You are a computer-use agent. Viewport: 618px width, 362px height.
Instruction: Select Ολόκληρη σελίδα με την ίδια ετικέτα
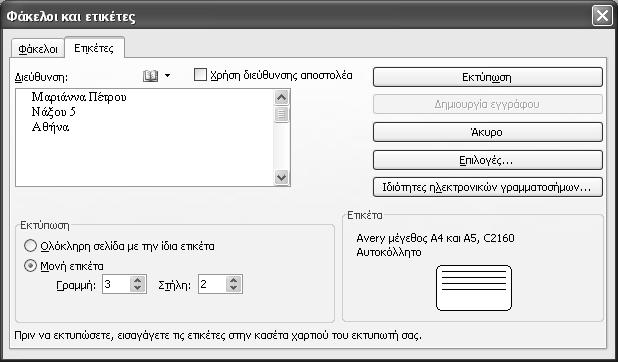click(30, 246)
